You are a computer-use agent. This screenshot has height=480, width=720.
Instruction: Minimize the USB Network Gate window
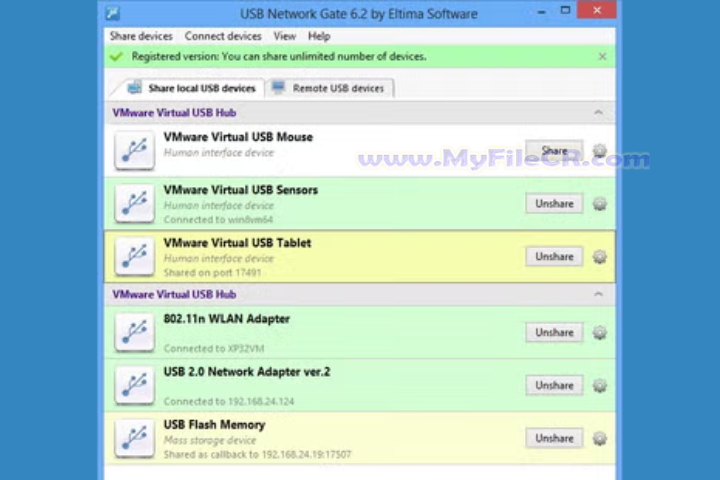[x=542, y=12]
